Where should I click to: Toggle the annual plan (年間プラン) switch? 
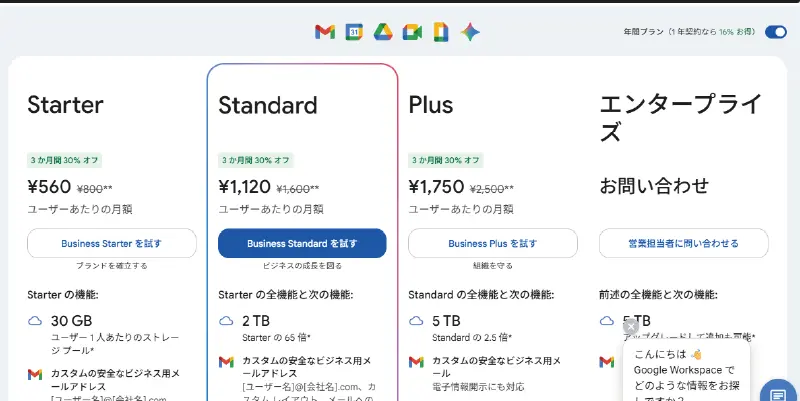tap(776, 32)
